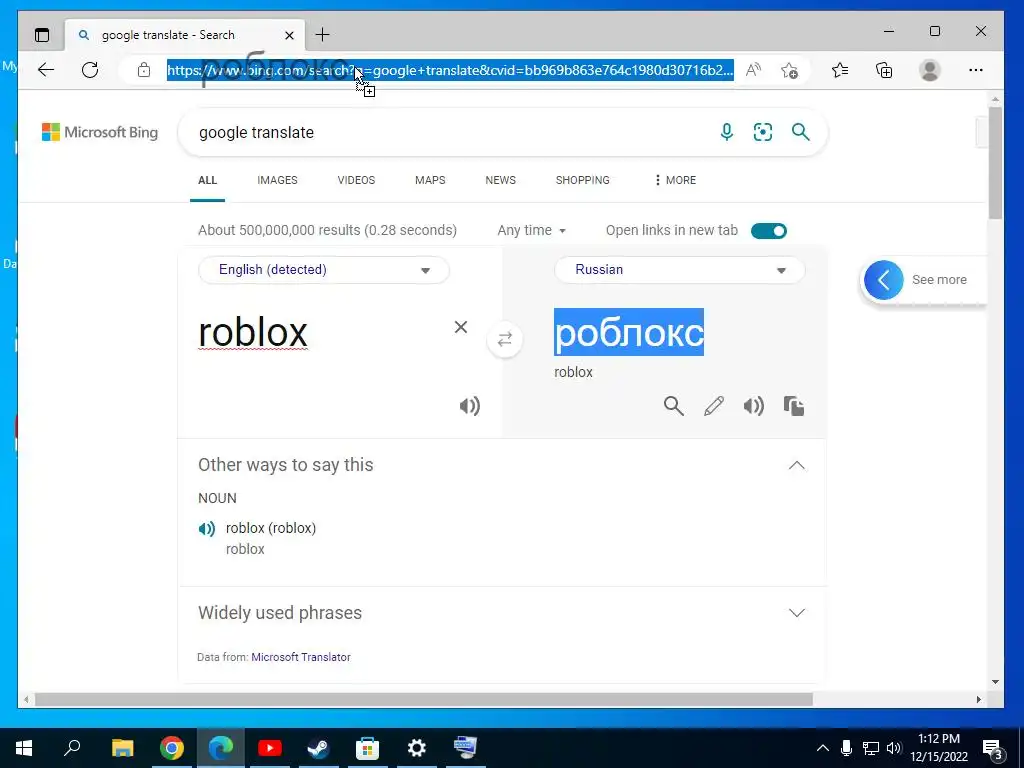This screenshot has height=768, width=1024.
Task: Collapse Other ways to say this section
Action: pos(796,466)
